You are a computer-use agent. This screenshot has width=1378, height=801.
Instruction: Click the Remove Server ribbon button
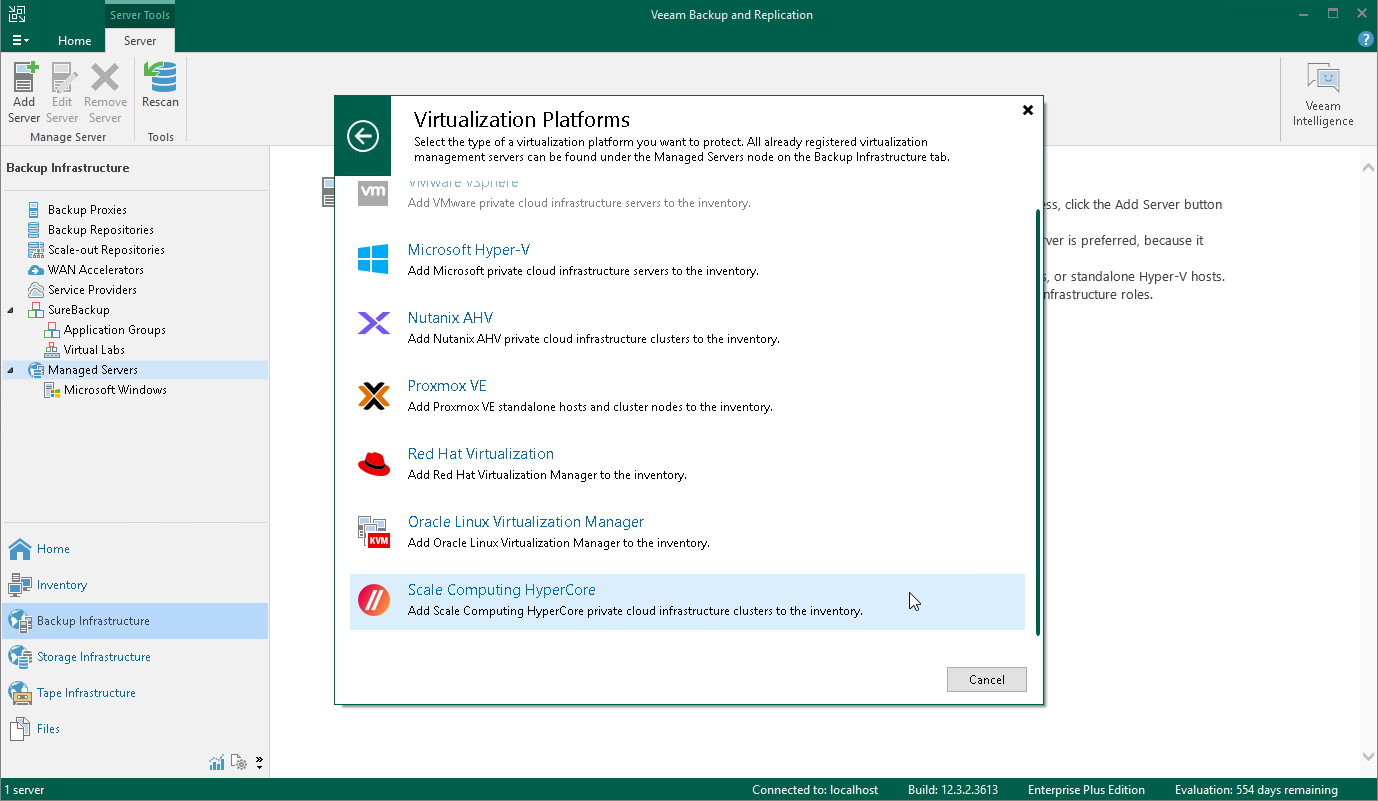point(105,93)
